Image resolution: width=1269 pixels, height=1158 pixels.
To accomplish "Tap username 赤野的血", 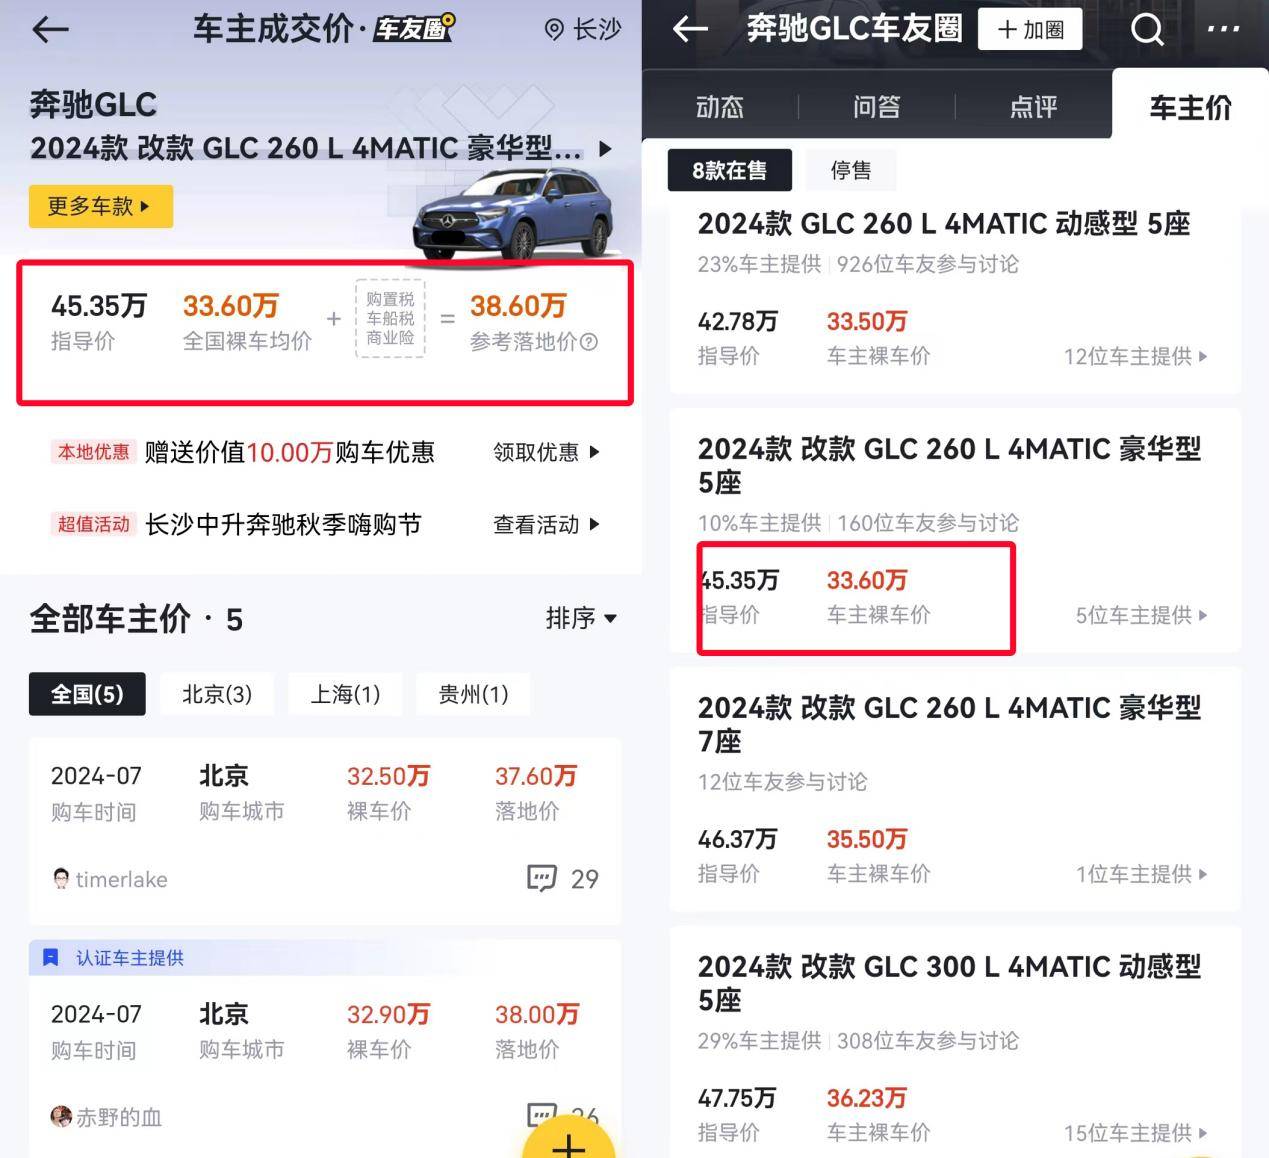I will tap(119, 1117).
